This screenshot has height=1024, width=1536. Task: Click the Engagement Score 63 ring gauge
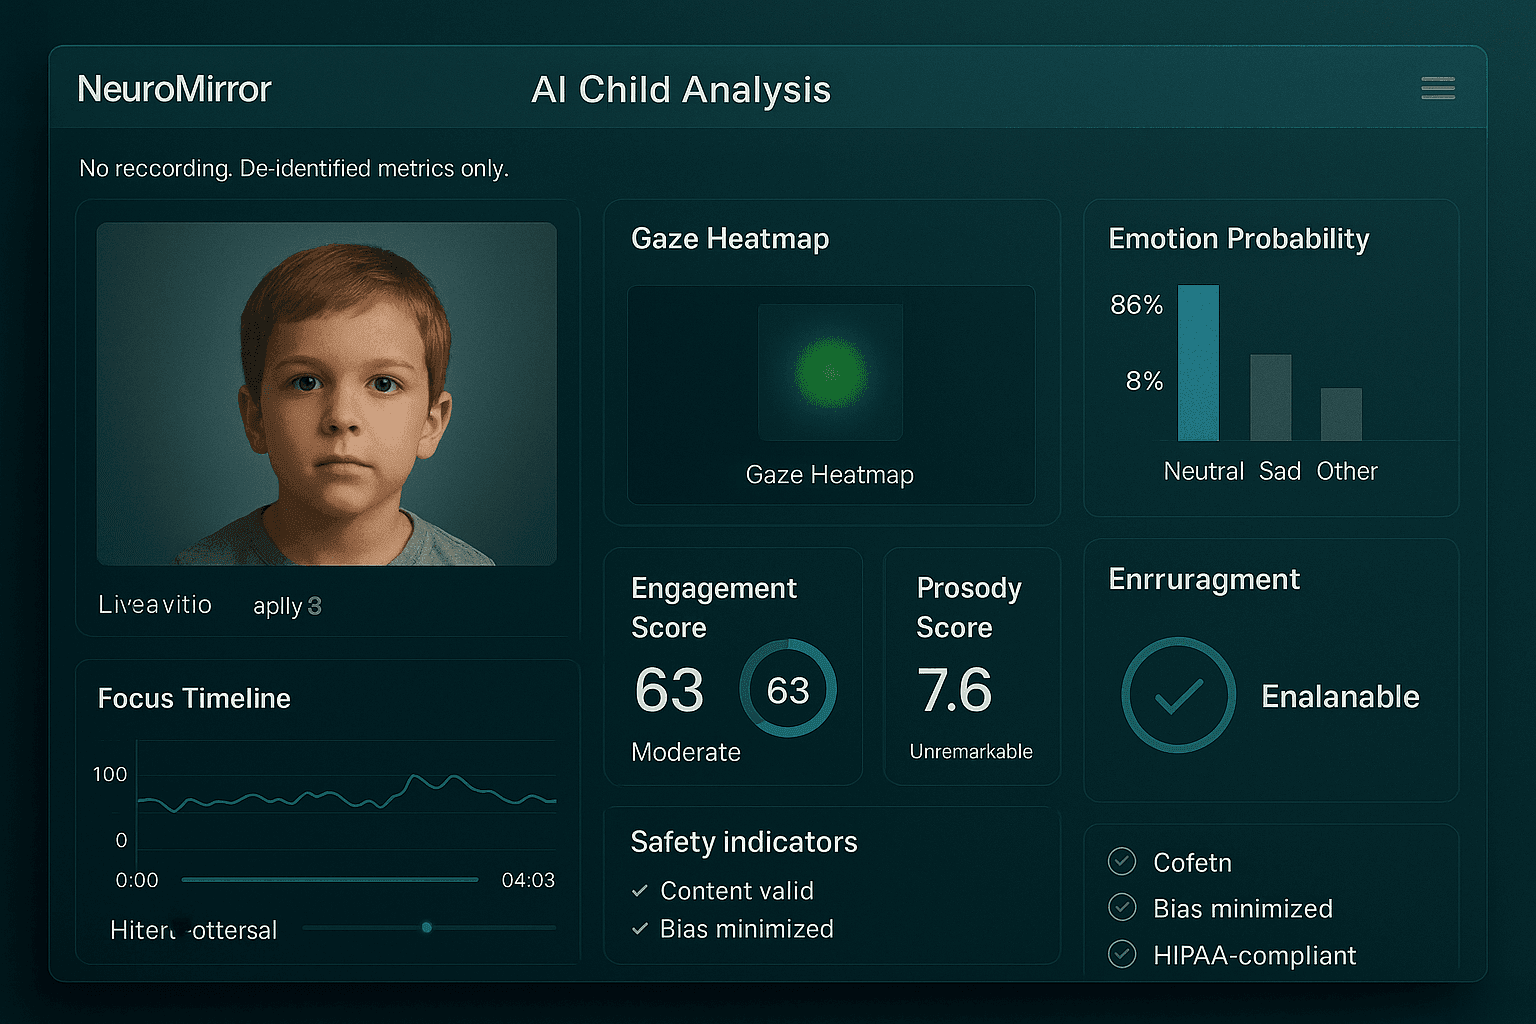click(x=788, y=689)
